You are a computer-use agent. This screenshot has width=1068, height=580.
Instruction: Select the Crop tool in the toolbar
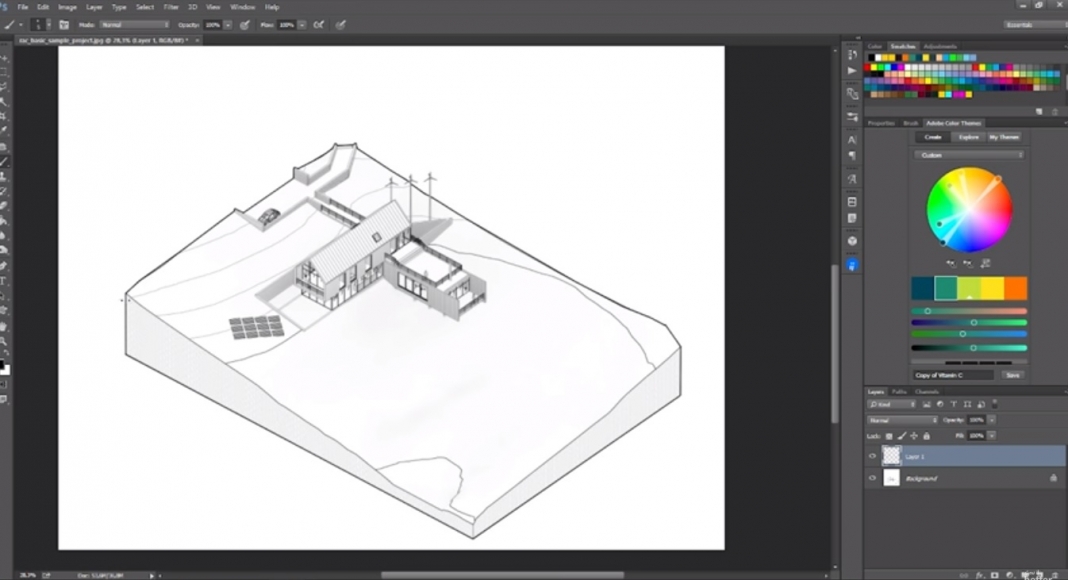click(x=4, y=116)
